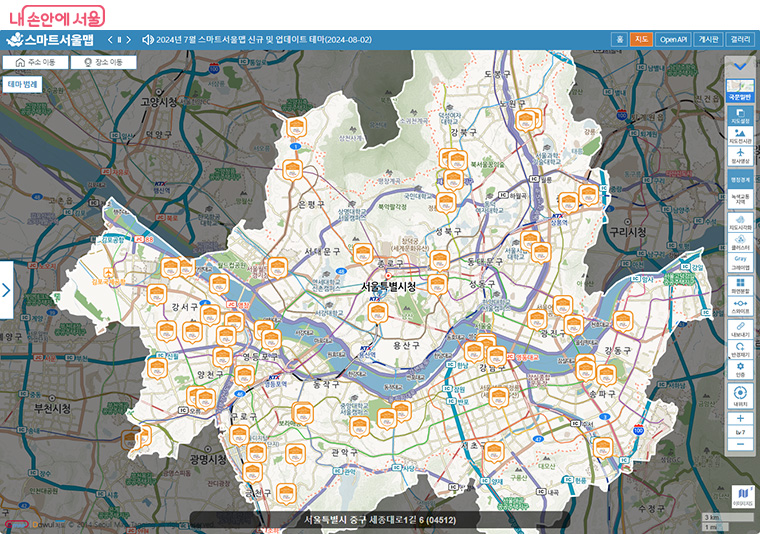The height and width of the screenshot is (534, 760).
Task: Open the 내보내기 export tool
Action: coord(740,328)
